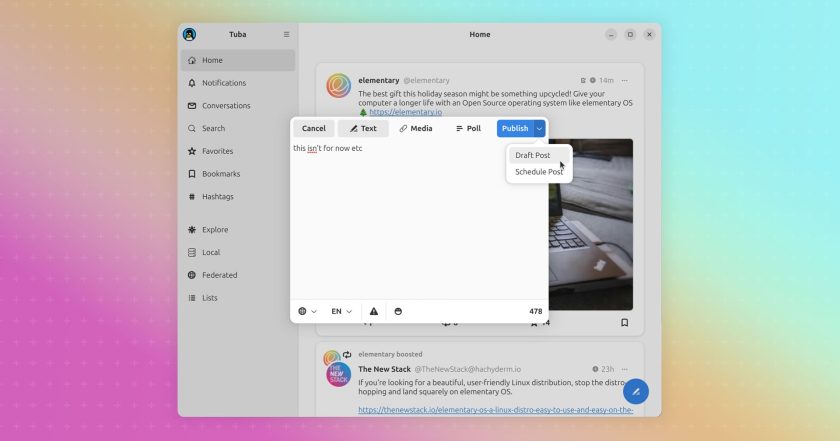Open the emoji picker icon
840x441 pixels.
(x=398, y=311)
